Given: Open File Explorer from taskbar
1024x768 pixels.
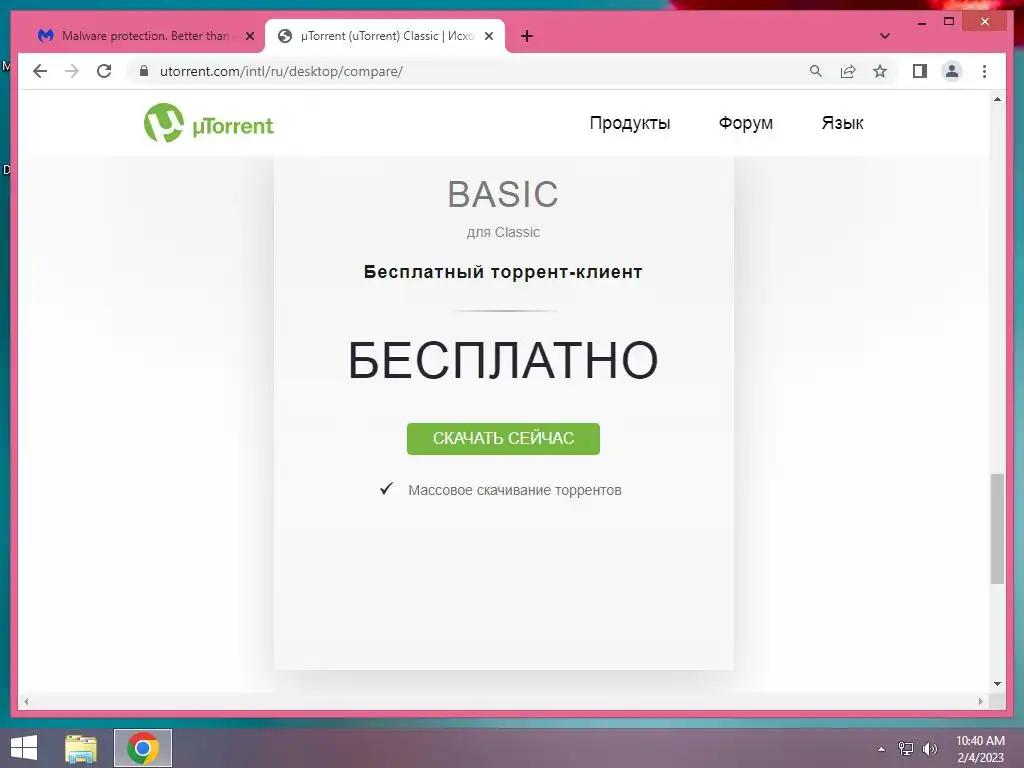Looking at the screenshot, I should point(81,748).
